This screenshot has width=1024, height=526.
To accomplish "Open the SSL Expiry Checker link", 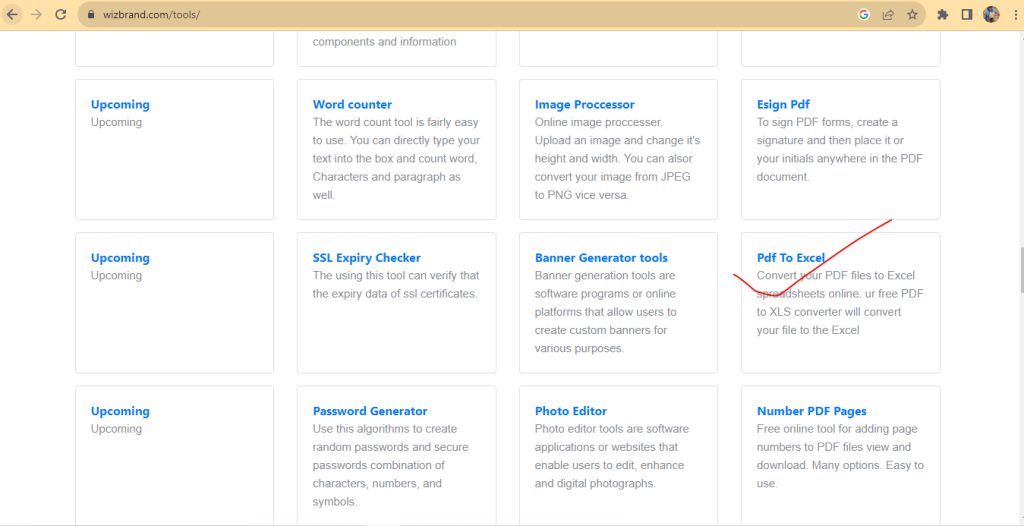I will tap(366, 257).
